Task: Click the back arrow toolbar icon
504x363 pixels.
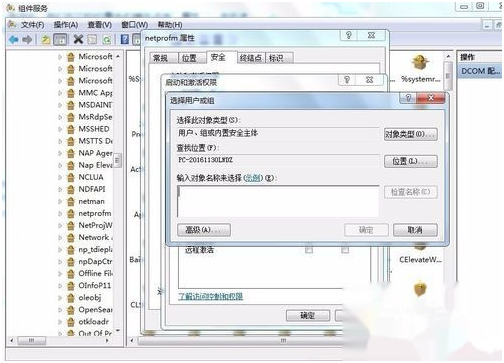Action: 14,40
